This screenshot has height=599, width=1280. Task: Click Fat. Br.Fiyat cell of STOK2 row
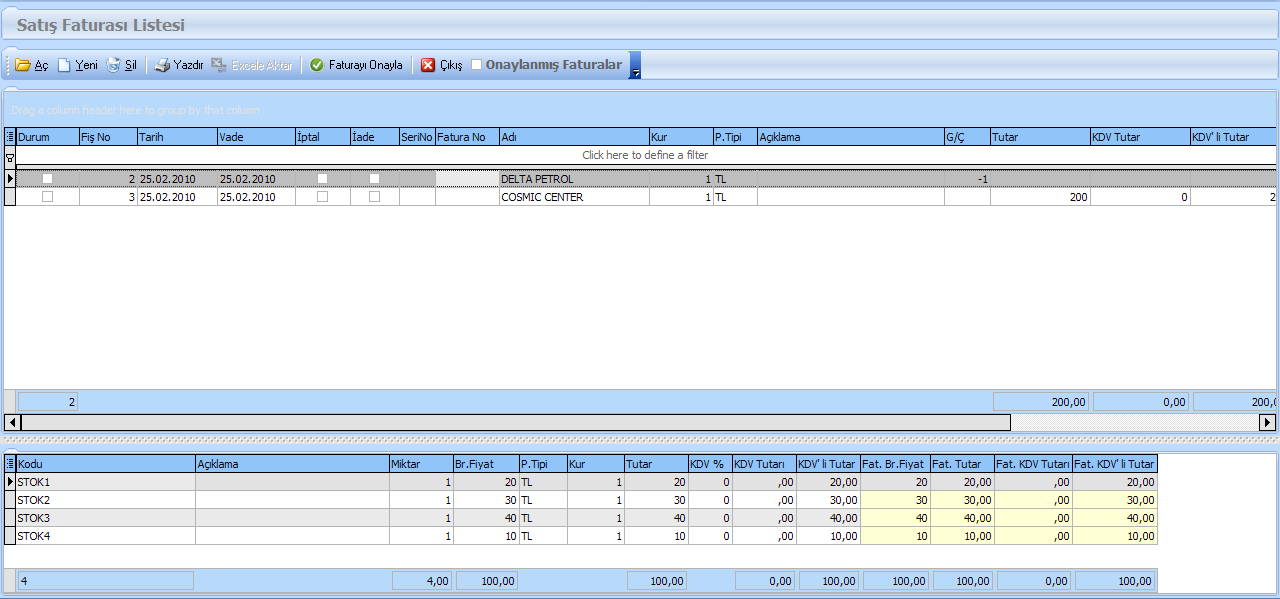click(895, 500)
